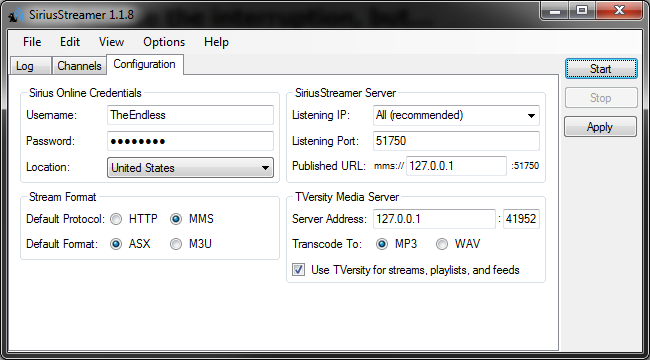Open the Help menu
650x360 pixels.
(216, 42)
